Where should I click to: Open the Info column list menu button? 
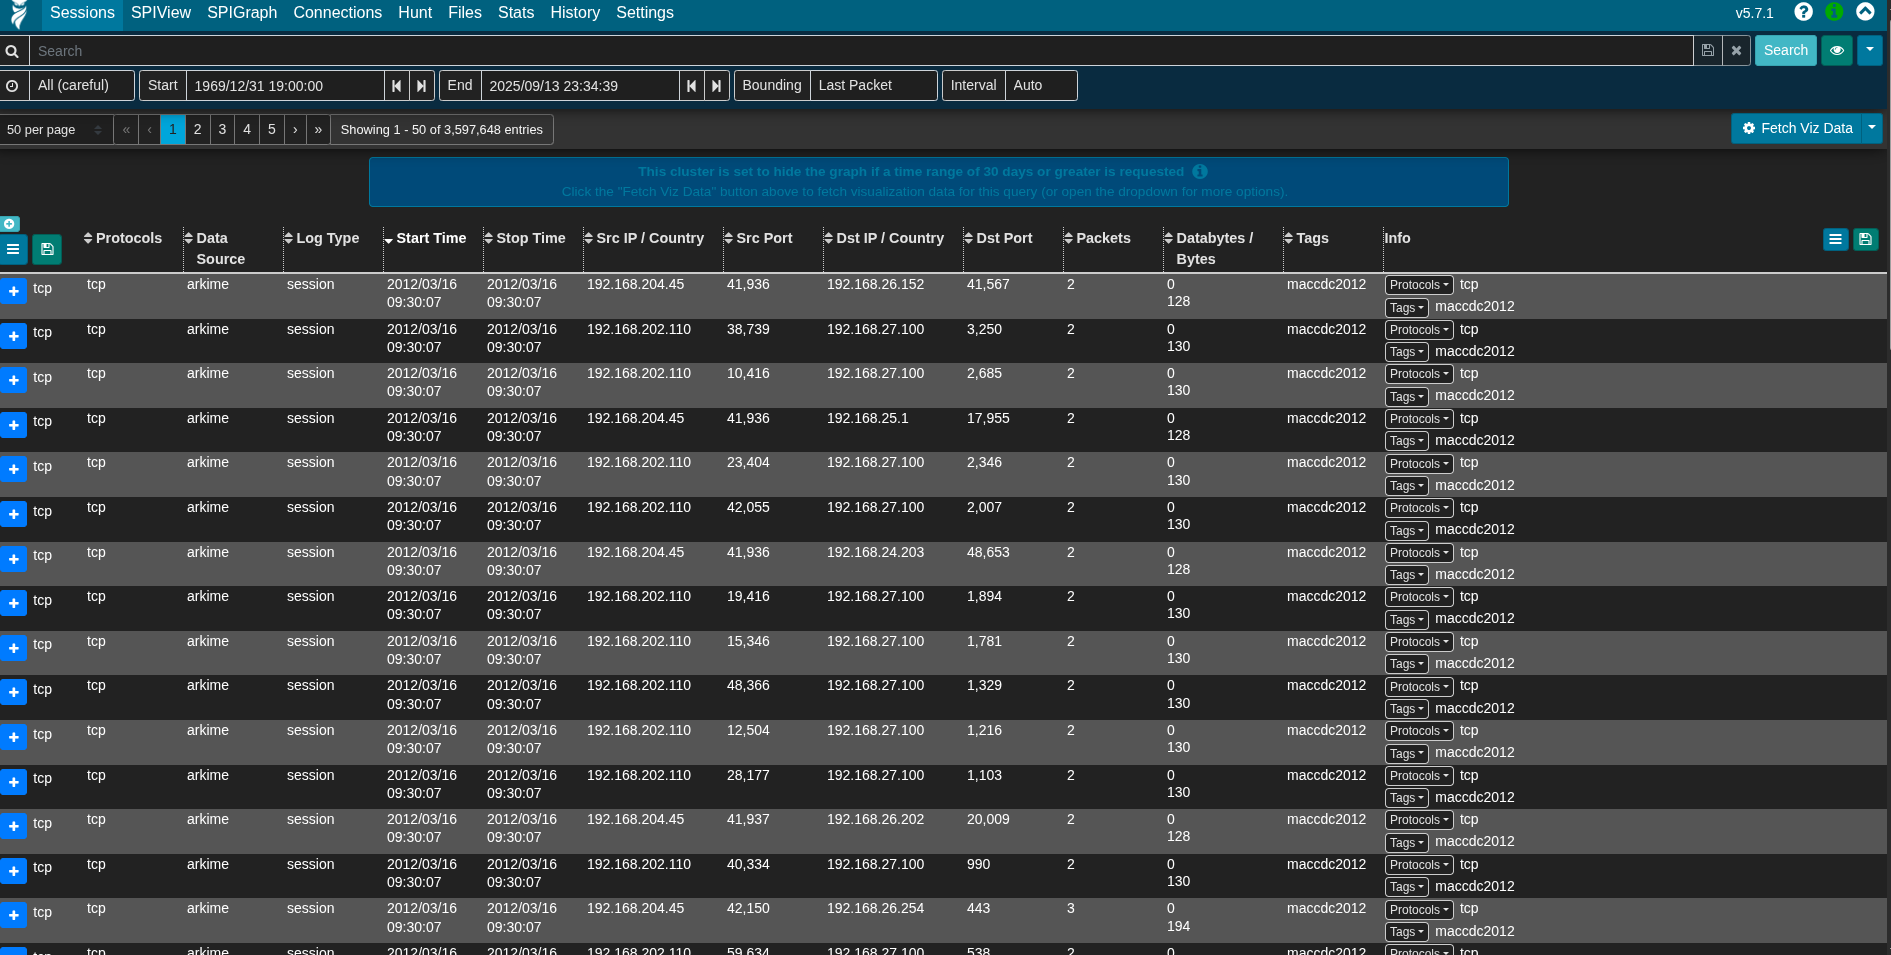[x=1835, y=239]
